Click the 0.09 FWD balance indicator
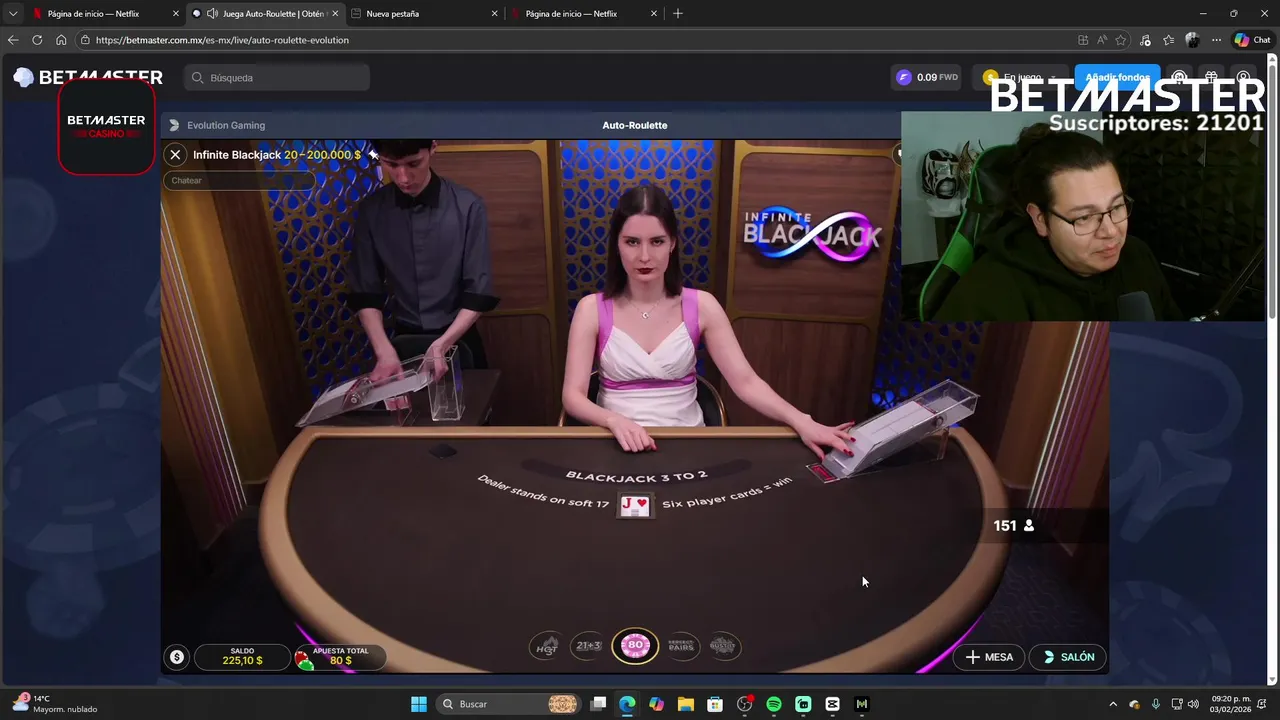 pos(927,77)
